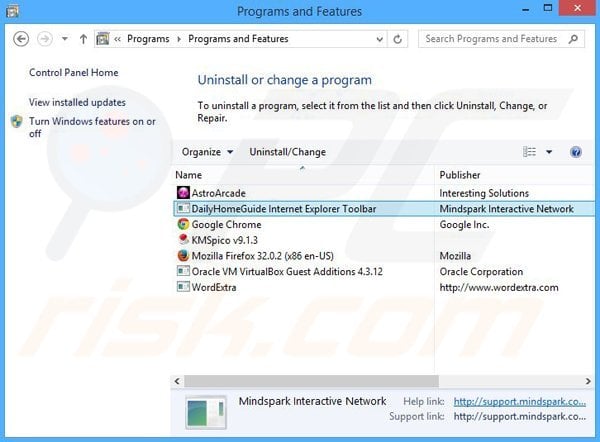Select the KMSpico v9.1.3 entry
Viewport: 600px width, 442px height.
(225, 240)
